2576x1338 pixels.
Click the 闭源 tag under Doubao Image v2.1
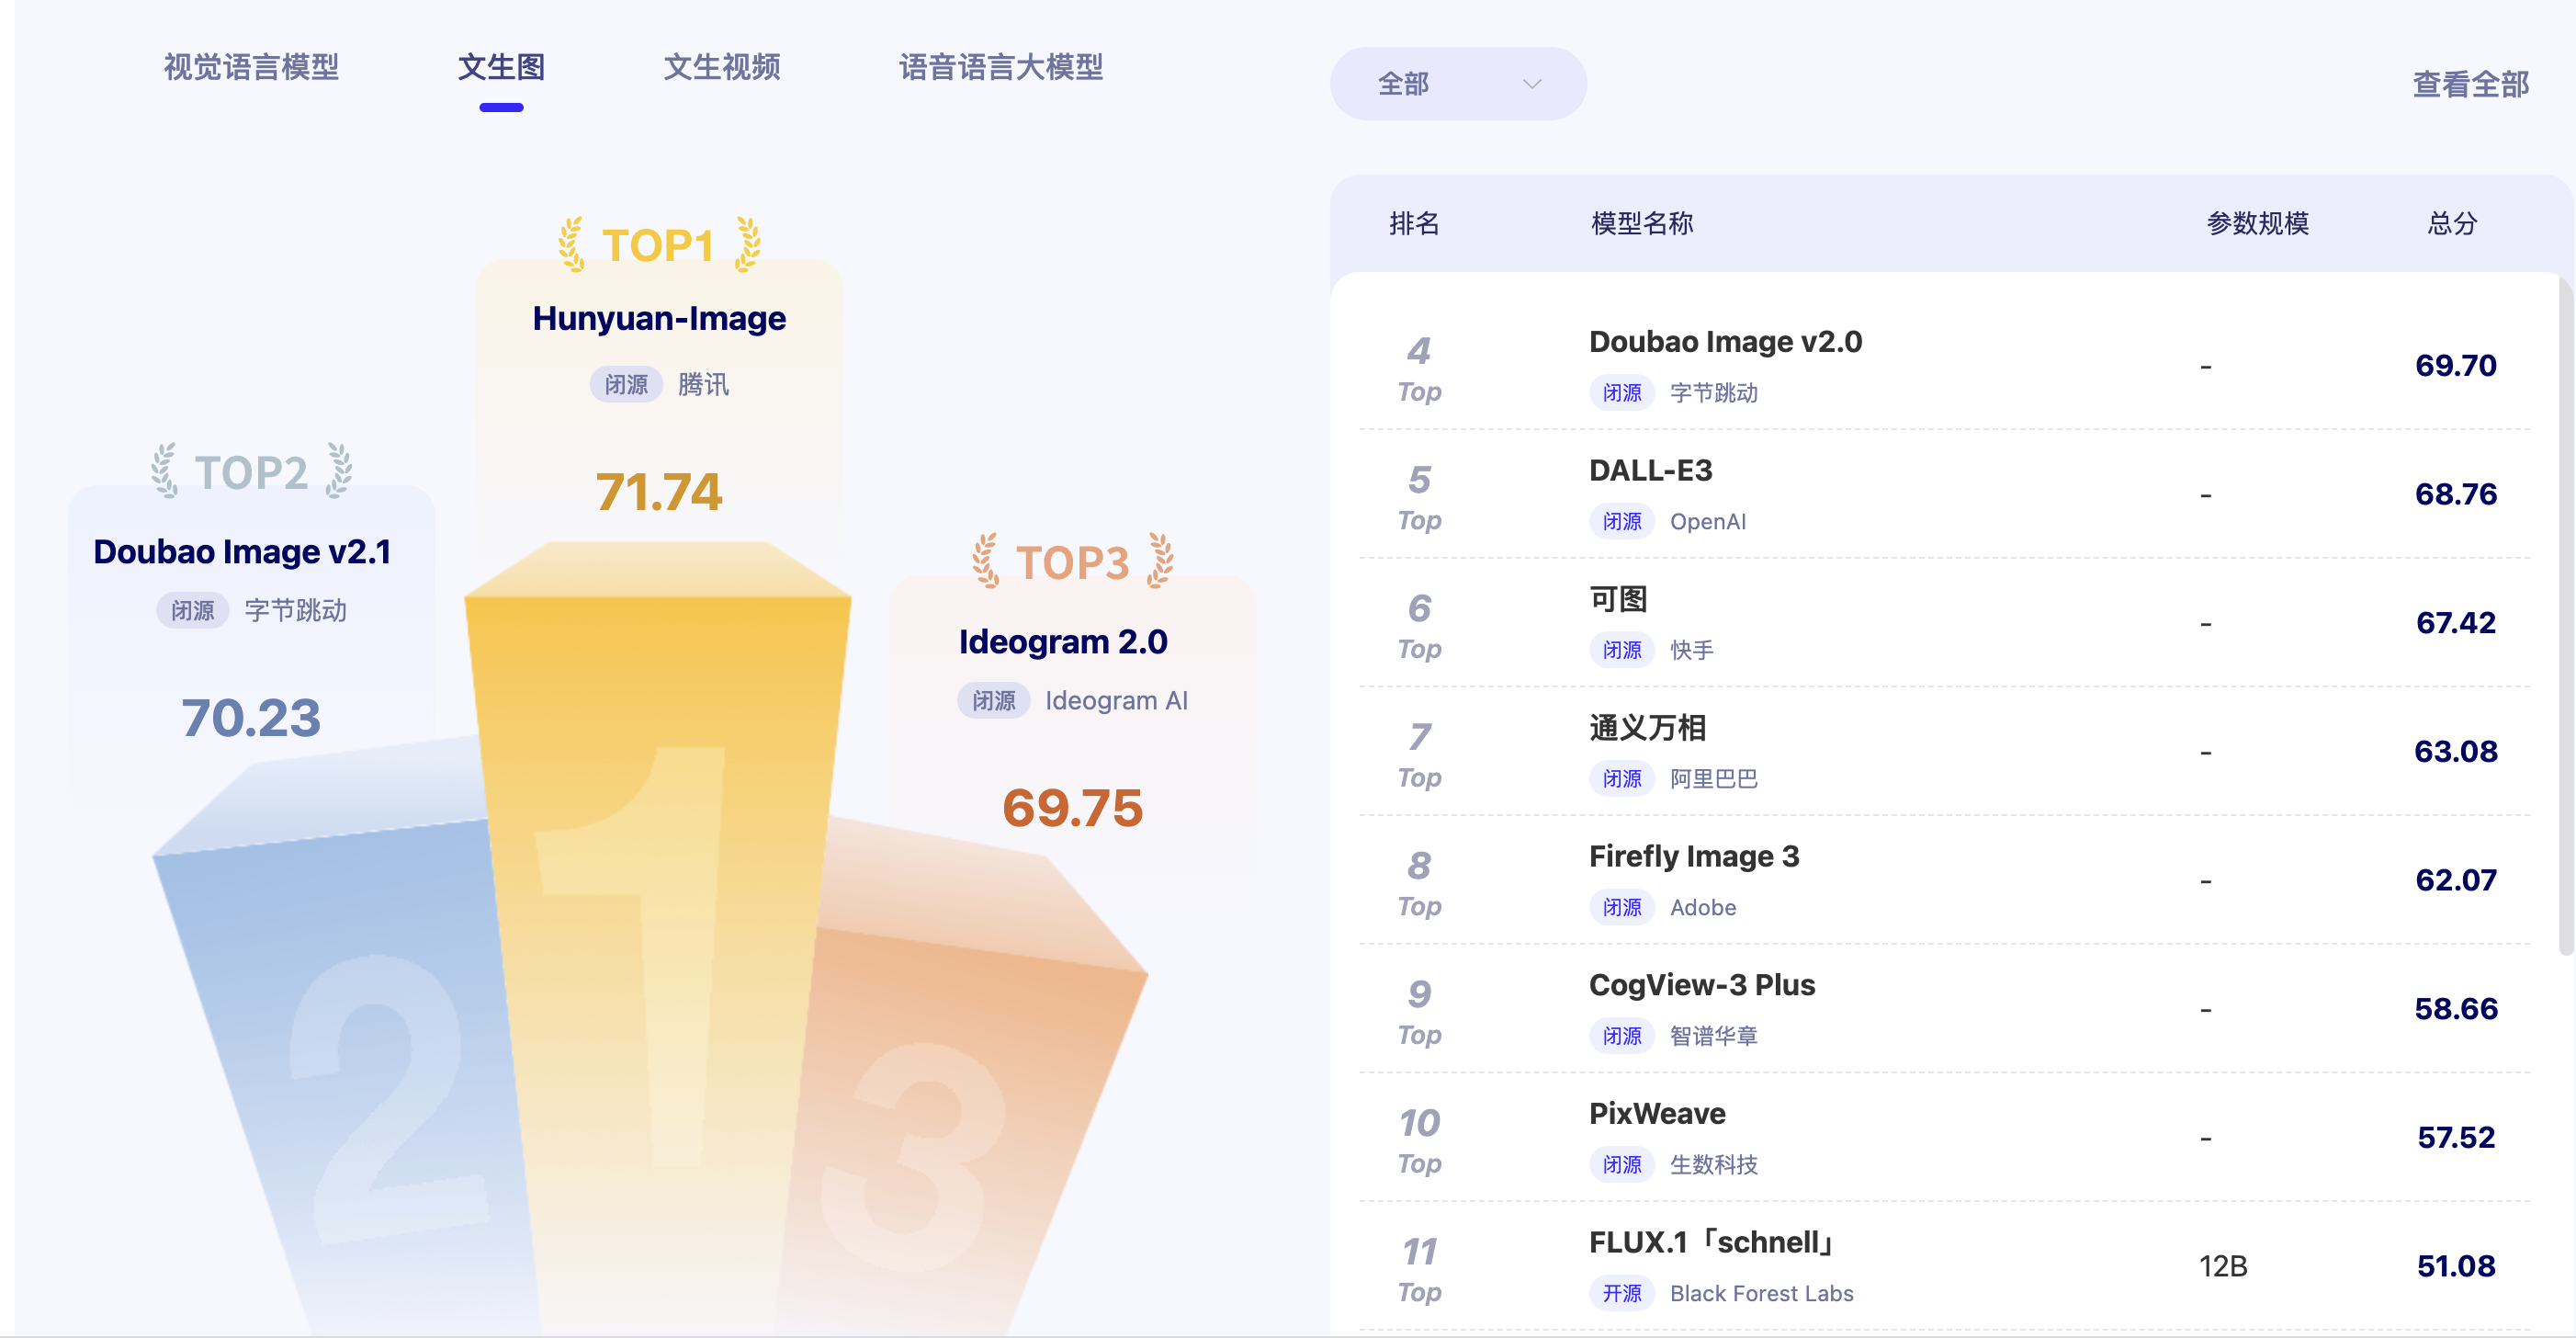[x=192, y=610]
